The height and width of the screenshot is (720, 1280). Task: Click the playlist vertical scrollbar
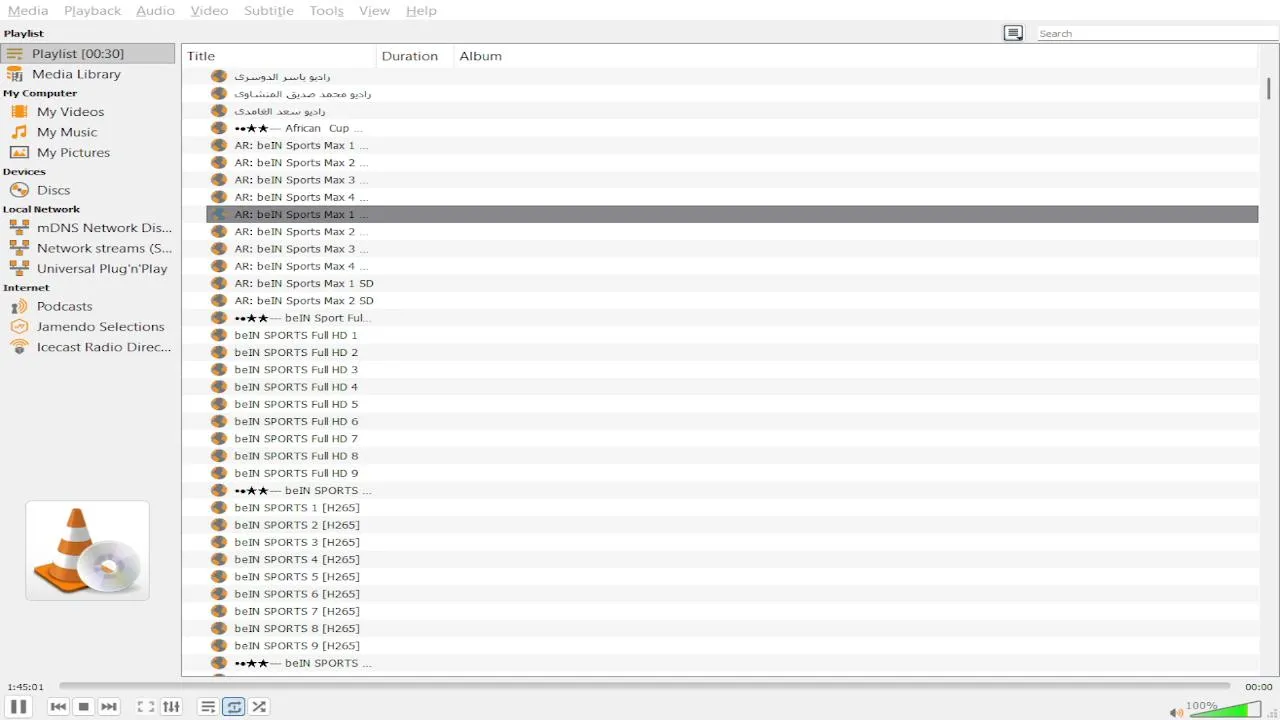tap(1268, 88)
